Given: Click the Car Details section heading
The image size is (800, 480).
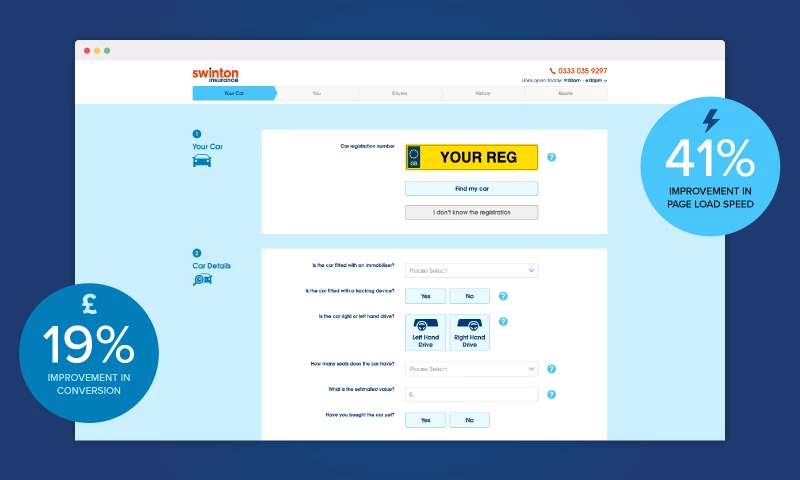Looking at the screenshot, I should [212, 266].
